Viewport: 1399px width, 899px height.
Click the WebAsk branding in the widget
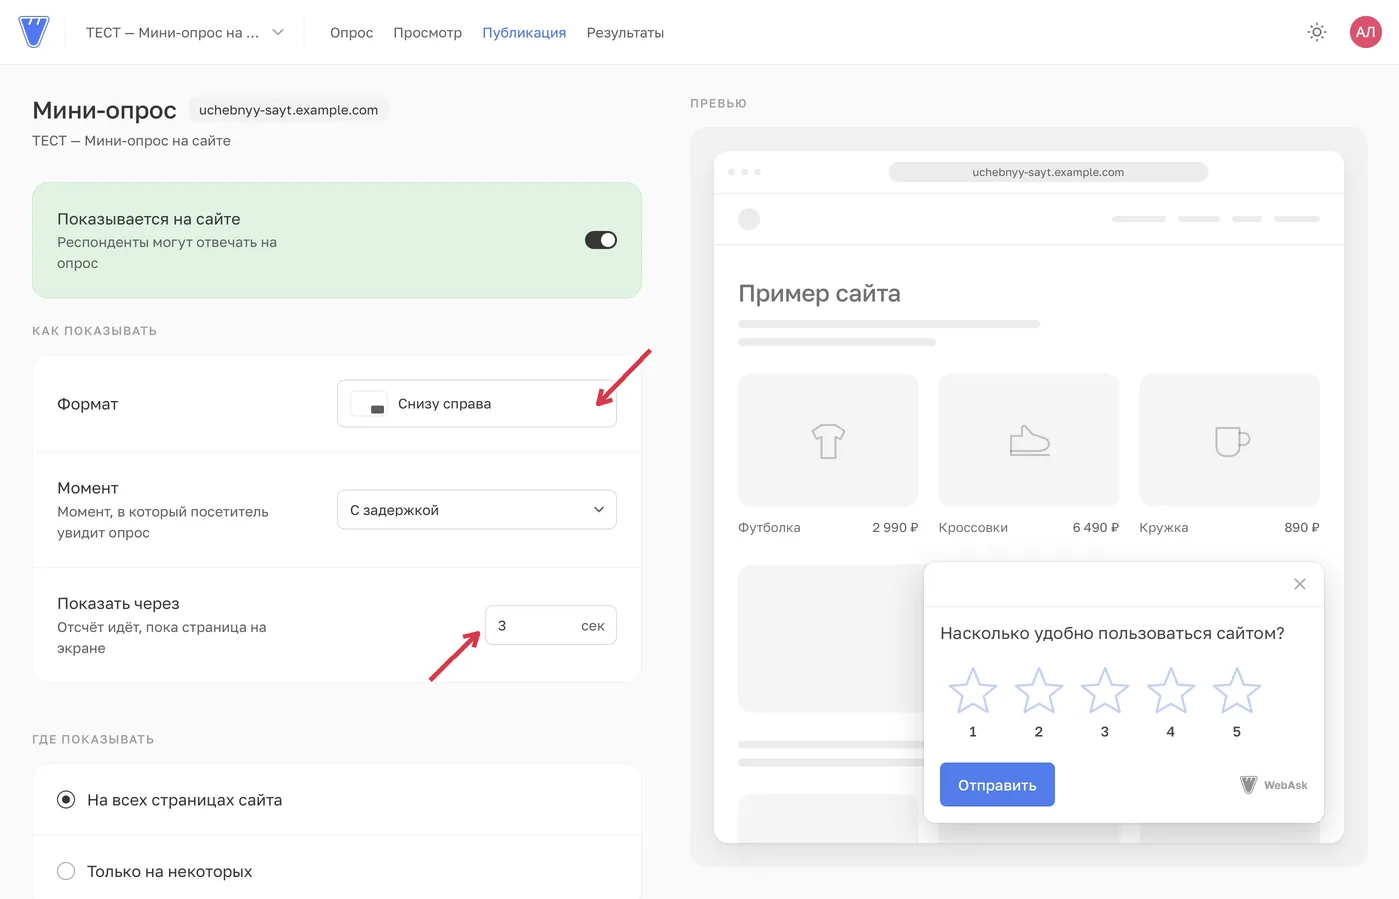(1274, 785)
